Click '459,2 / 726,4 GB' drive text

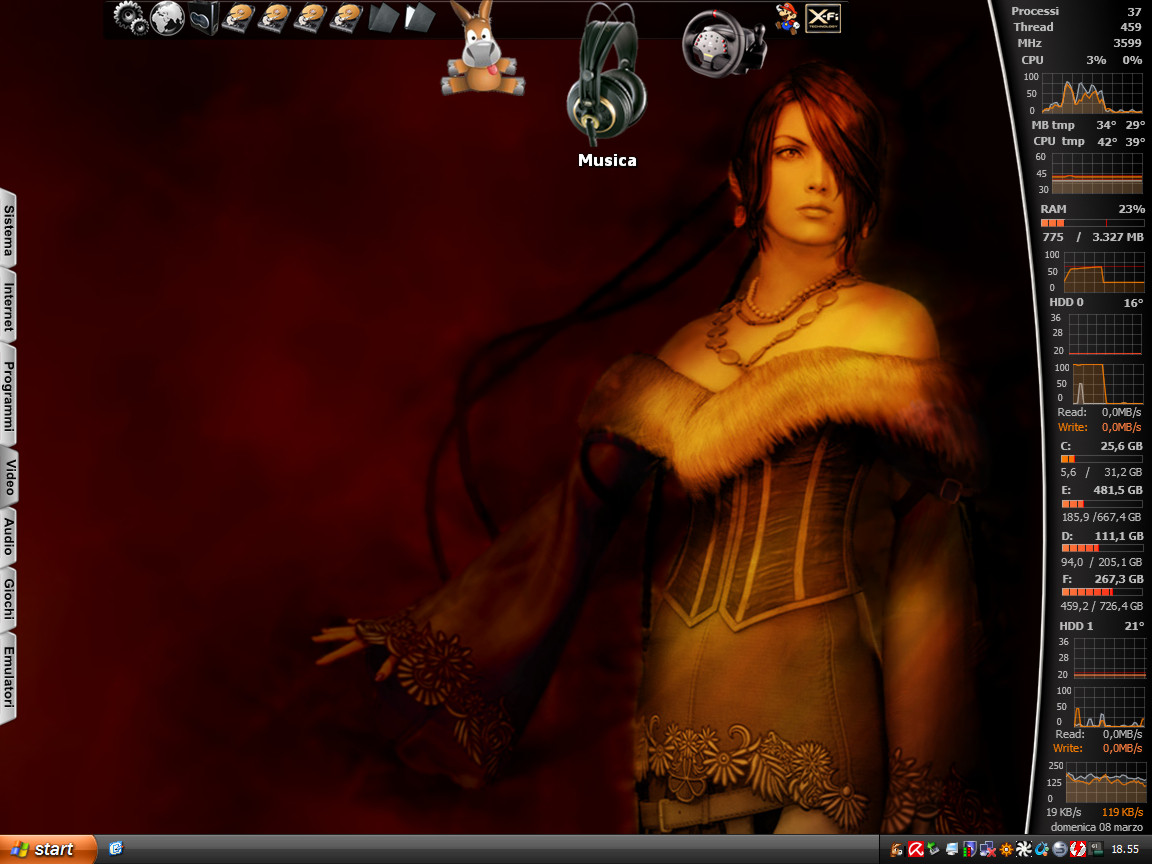pos(1101,606)
